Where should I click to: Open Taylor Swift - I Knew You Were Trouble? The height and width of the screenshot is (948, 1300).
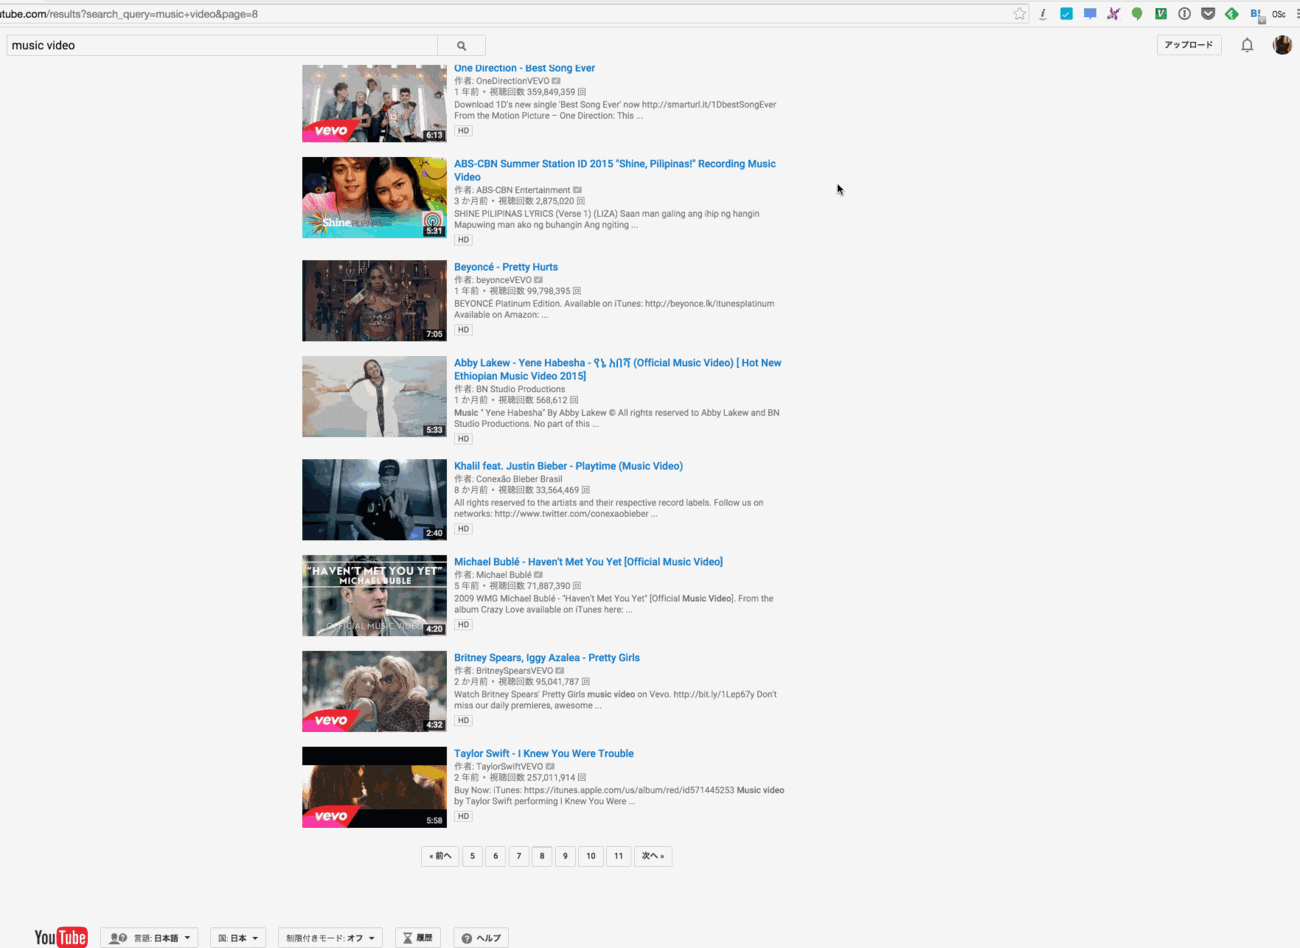point(543,754)
